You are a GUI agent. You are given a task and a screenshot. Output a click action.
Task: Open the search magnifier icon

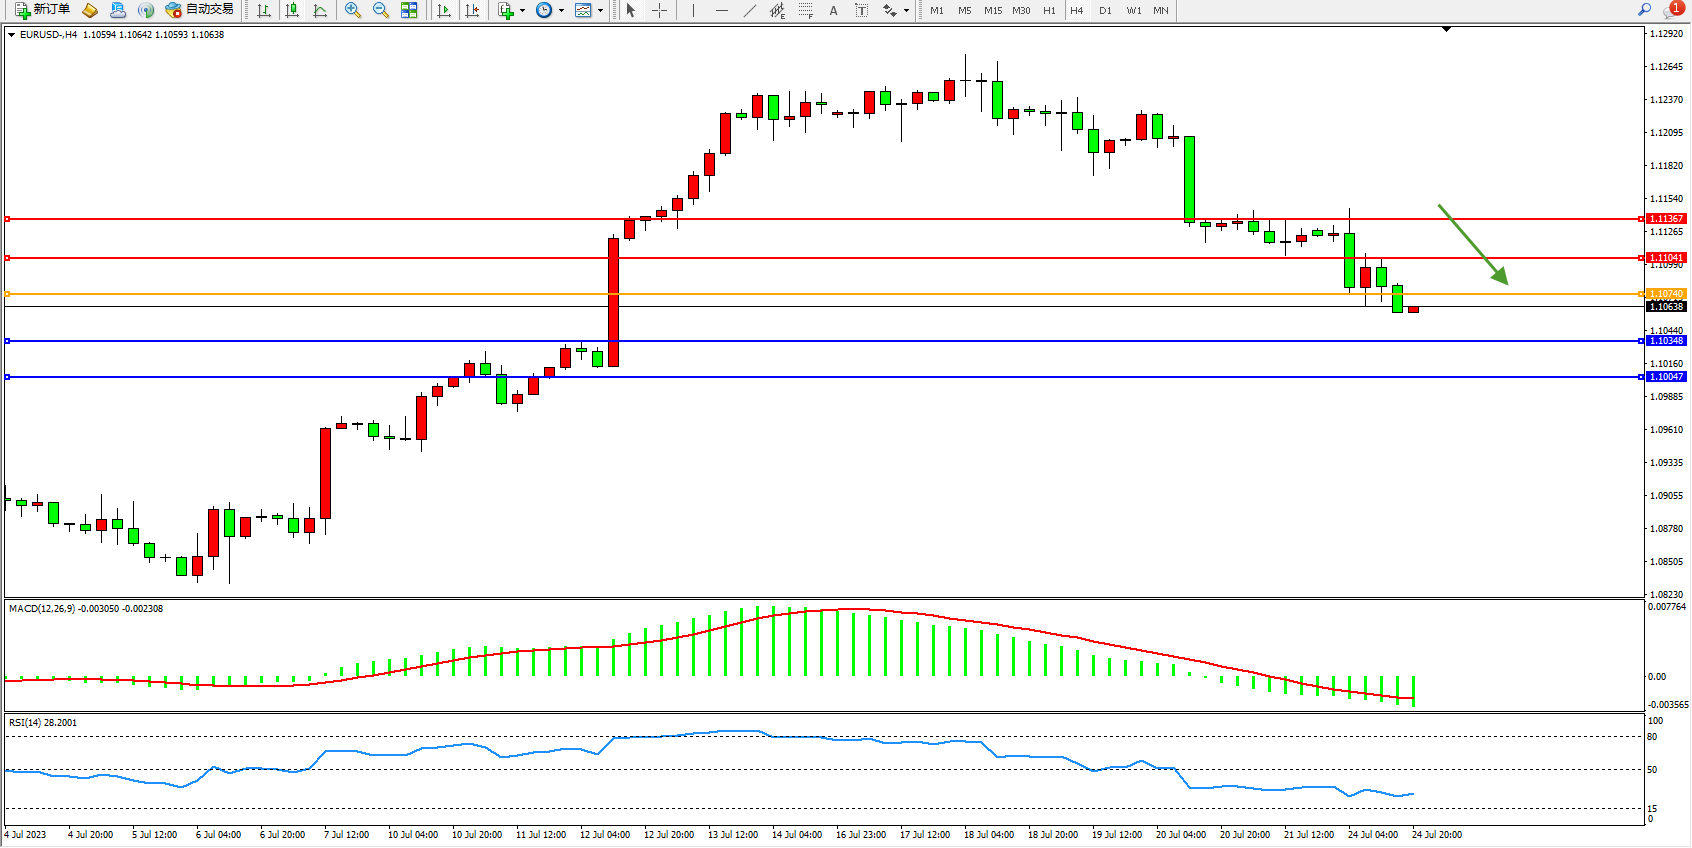pos(1644,10)
